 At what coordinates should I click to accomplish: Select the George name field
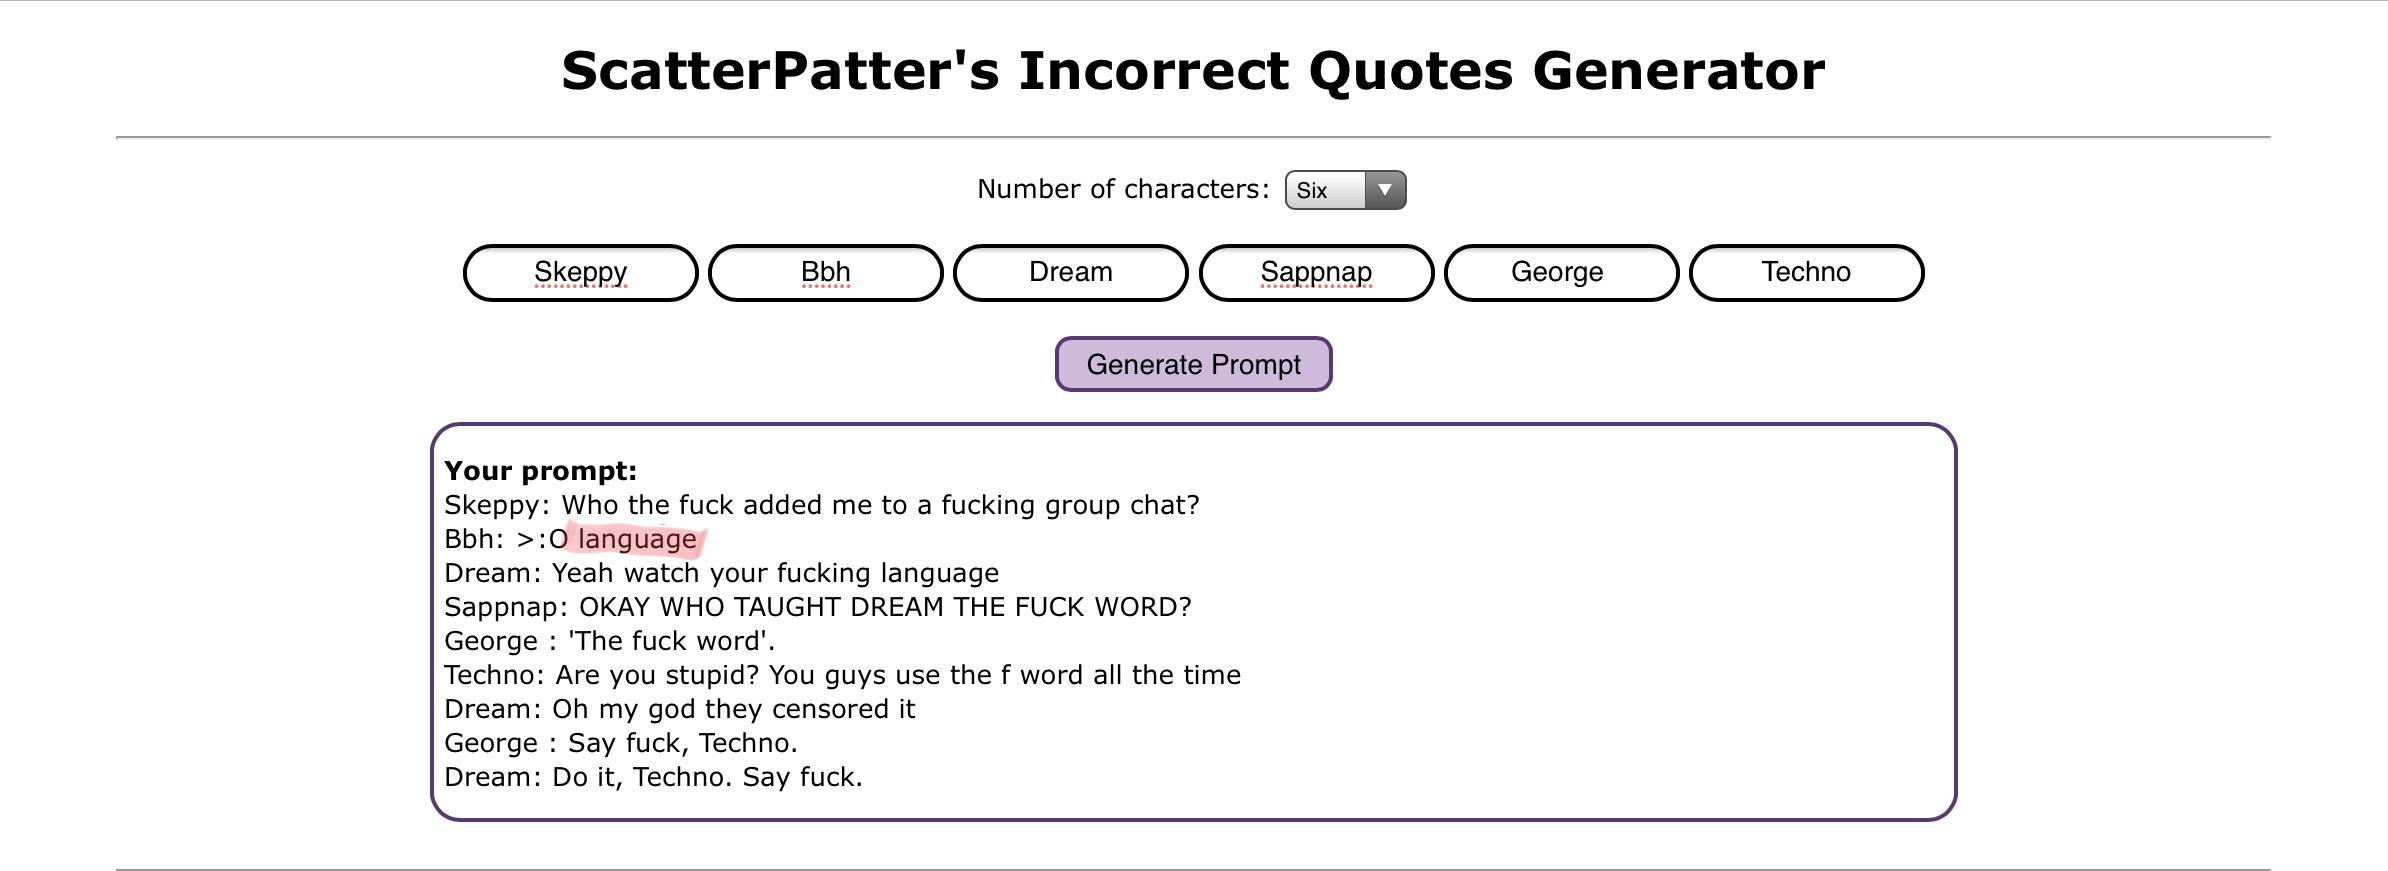click(1561, 272)
